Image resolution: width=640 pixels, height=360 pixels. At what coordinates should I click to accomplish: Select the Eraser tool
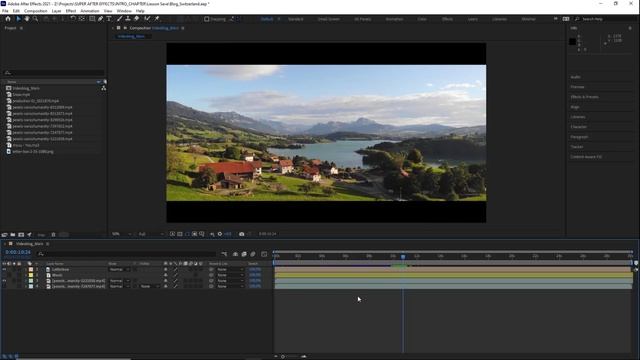[x=137, y=19]
